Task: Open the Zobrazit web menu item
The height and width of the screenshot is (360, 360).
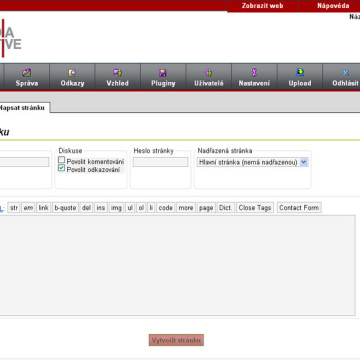Action: coord(262,6)
